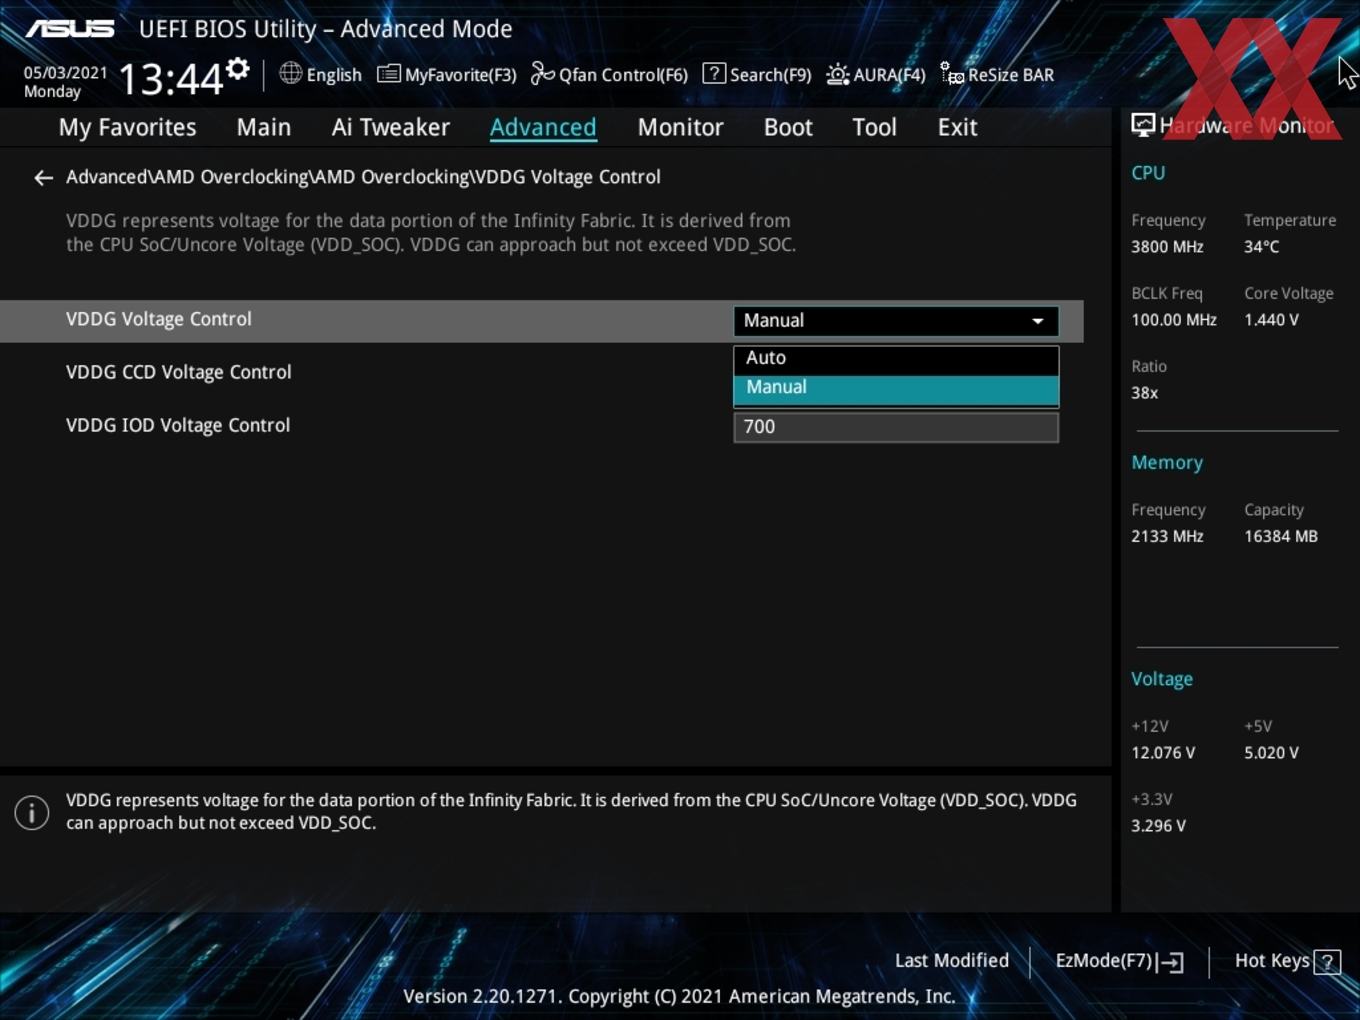Open the English language selector
1360x1020 pixels.
click(320, 74)
